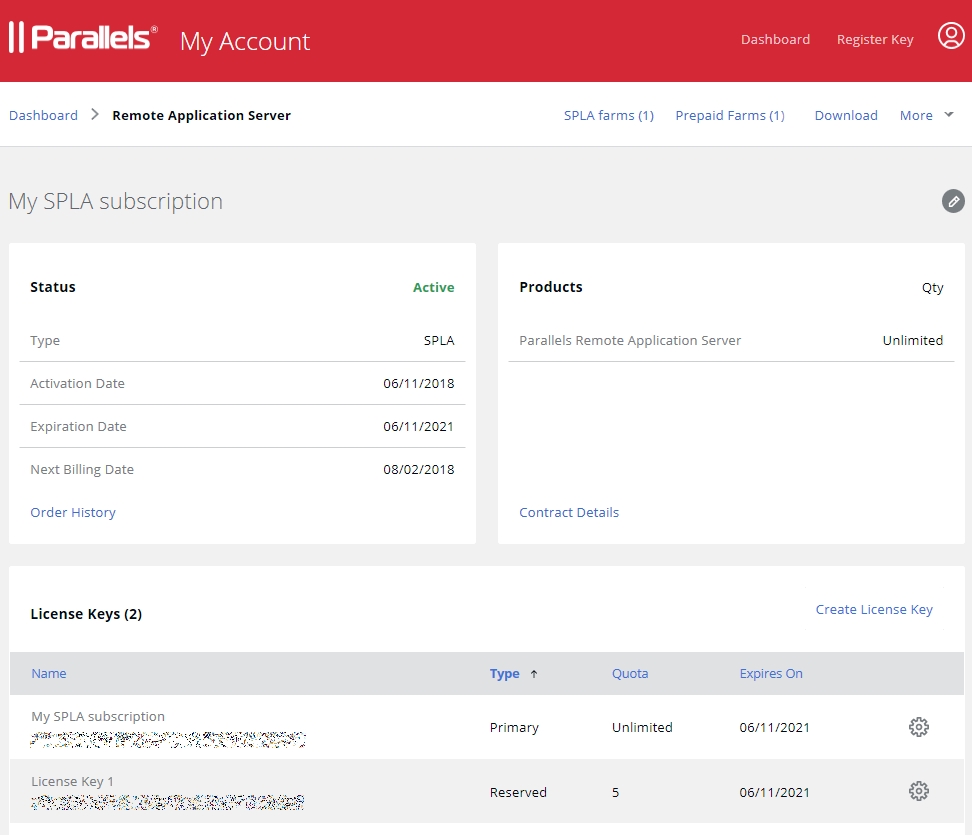
Task: Open Dashboard in the top red header
Action: pos(775,39)
